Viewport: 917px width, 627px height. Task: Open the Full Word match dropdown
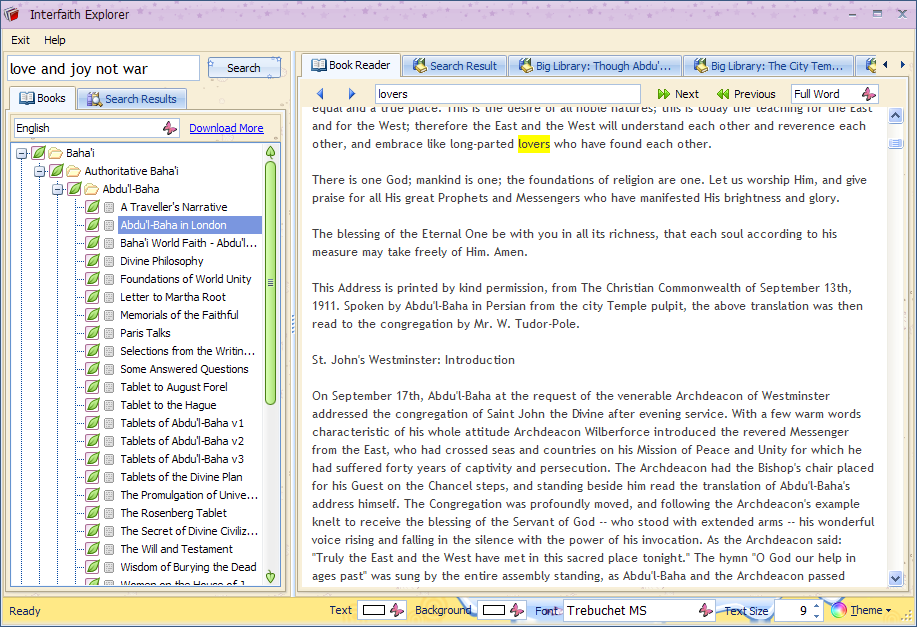point(868,94)
